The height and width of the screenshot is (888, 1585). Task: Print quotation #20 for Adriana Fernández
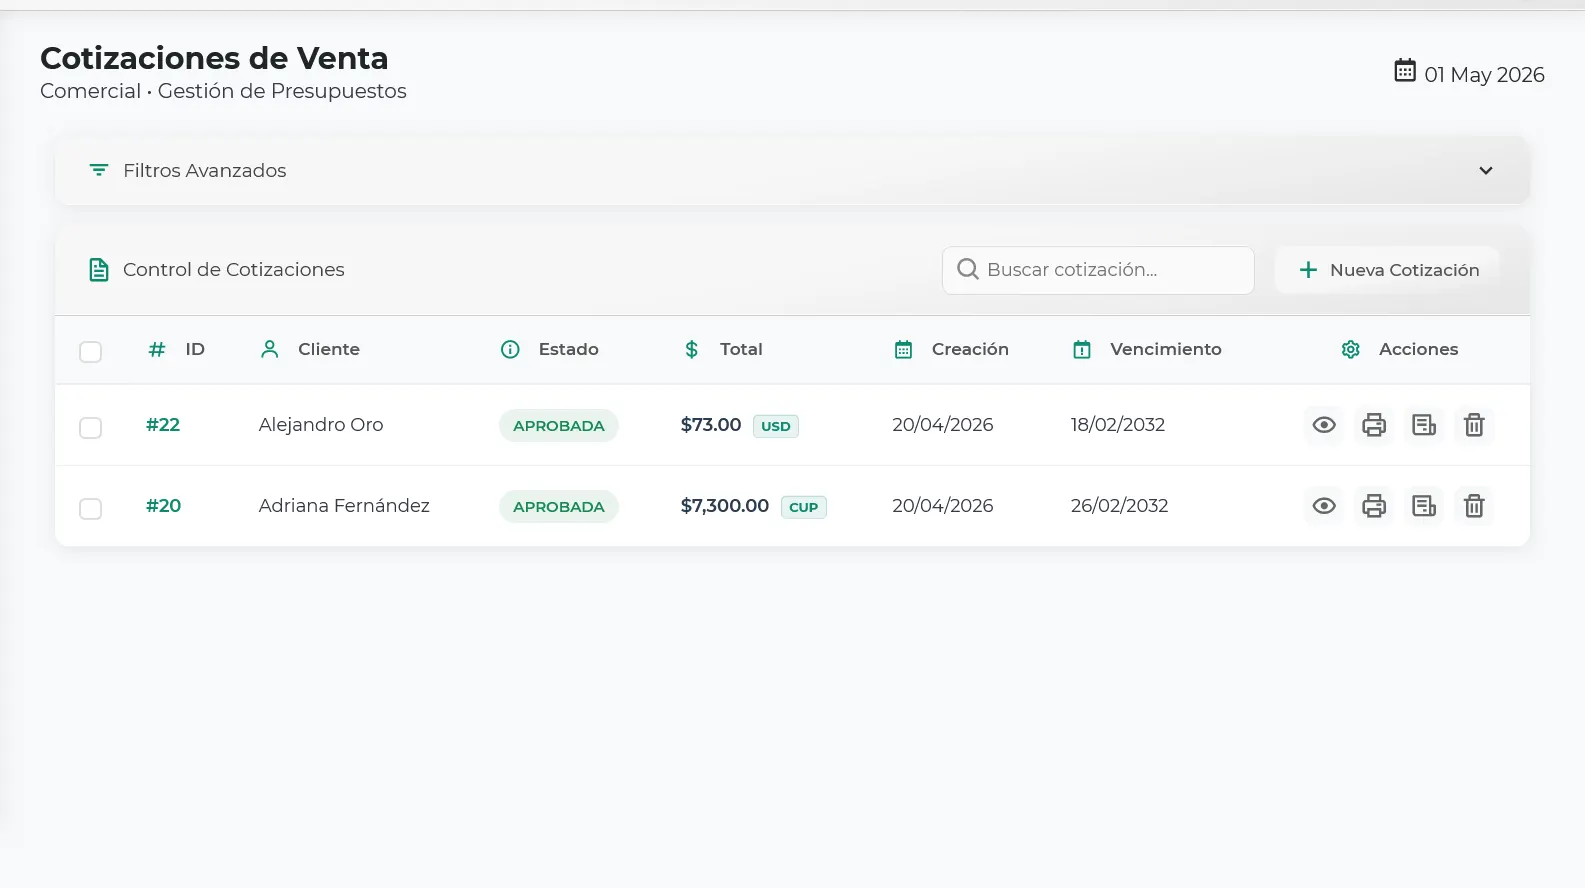1374,506
